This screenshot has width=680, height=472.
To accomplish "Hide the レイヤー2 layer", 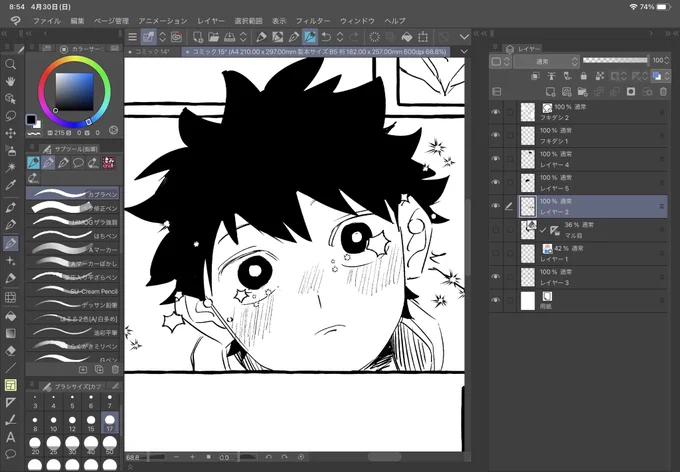I will [495, 206].
